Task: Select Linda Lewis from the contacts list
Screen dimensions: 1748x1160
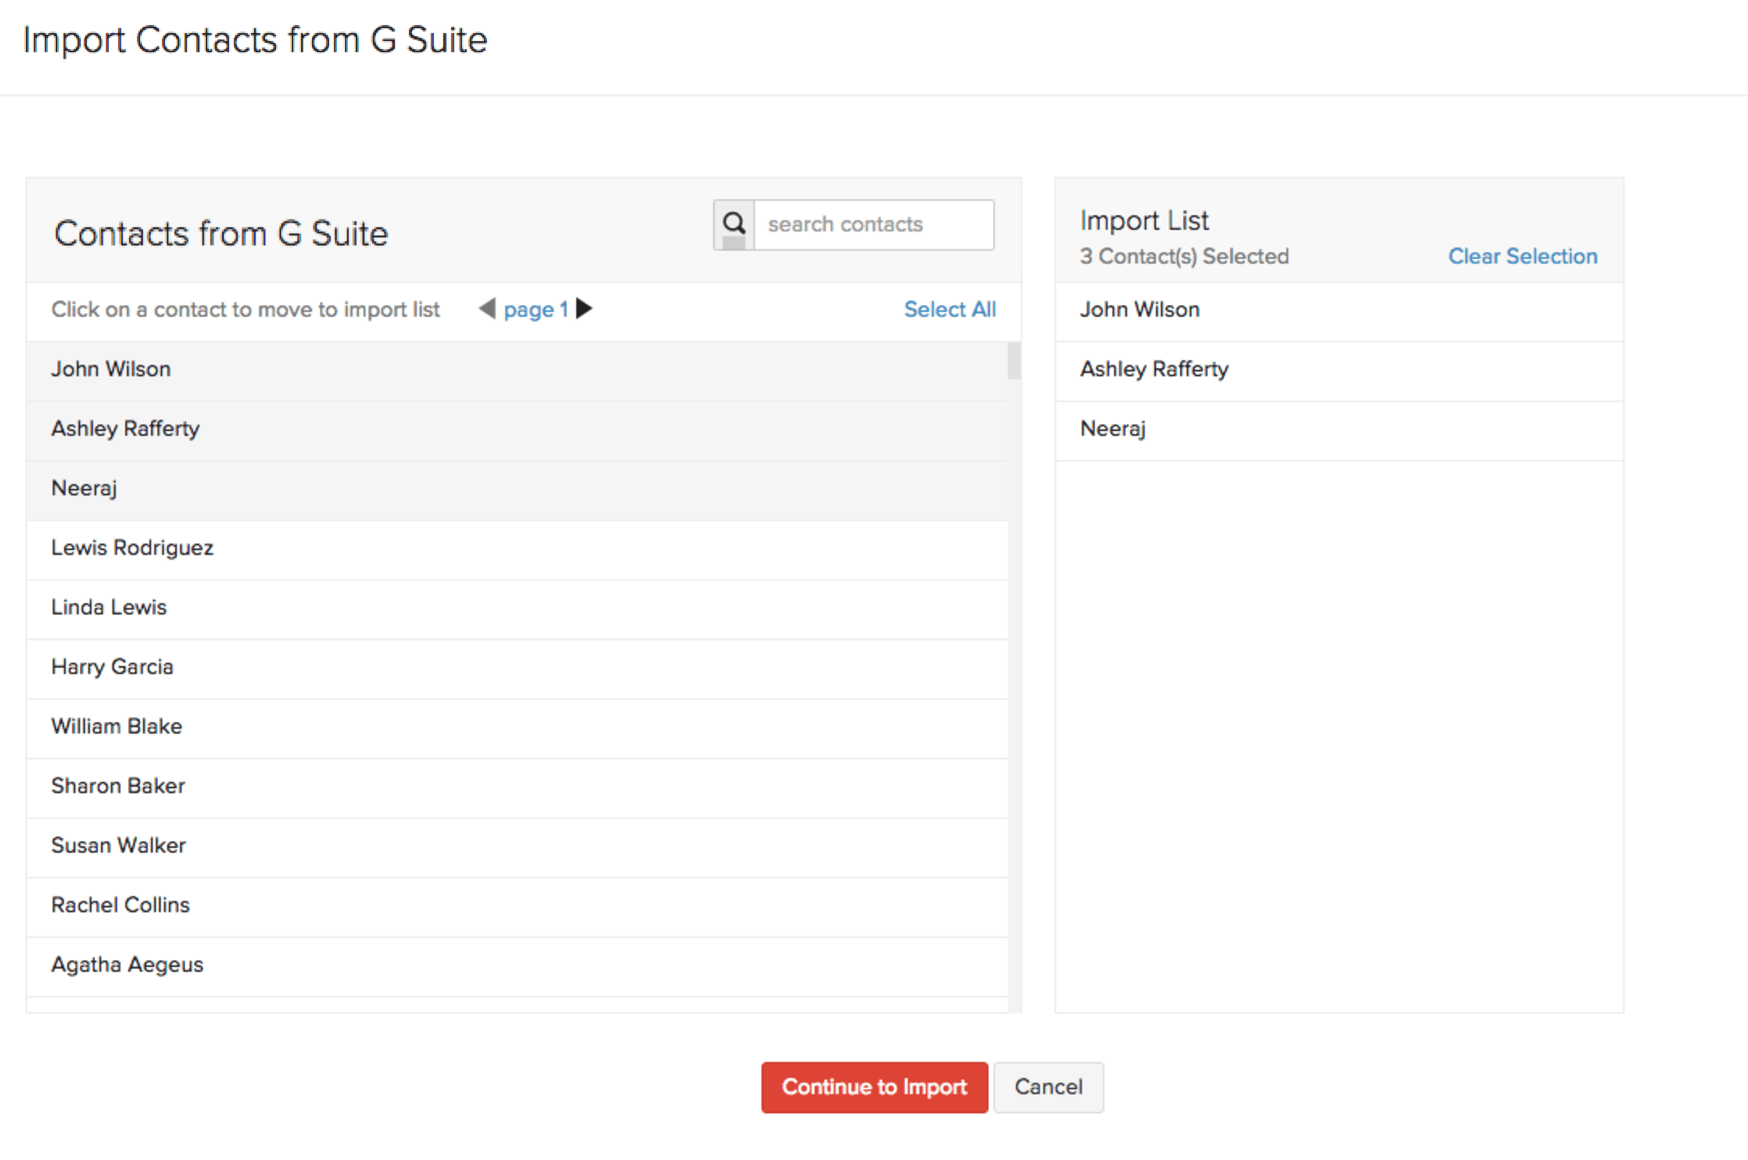Action: pos(108,607)
